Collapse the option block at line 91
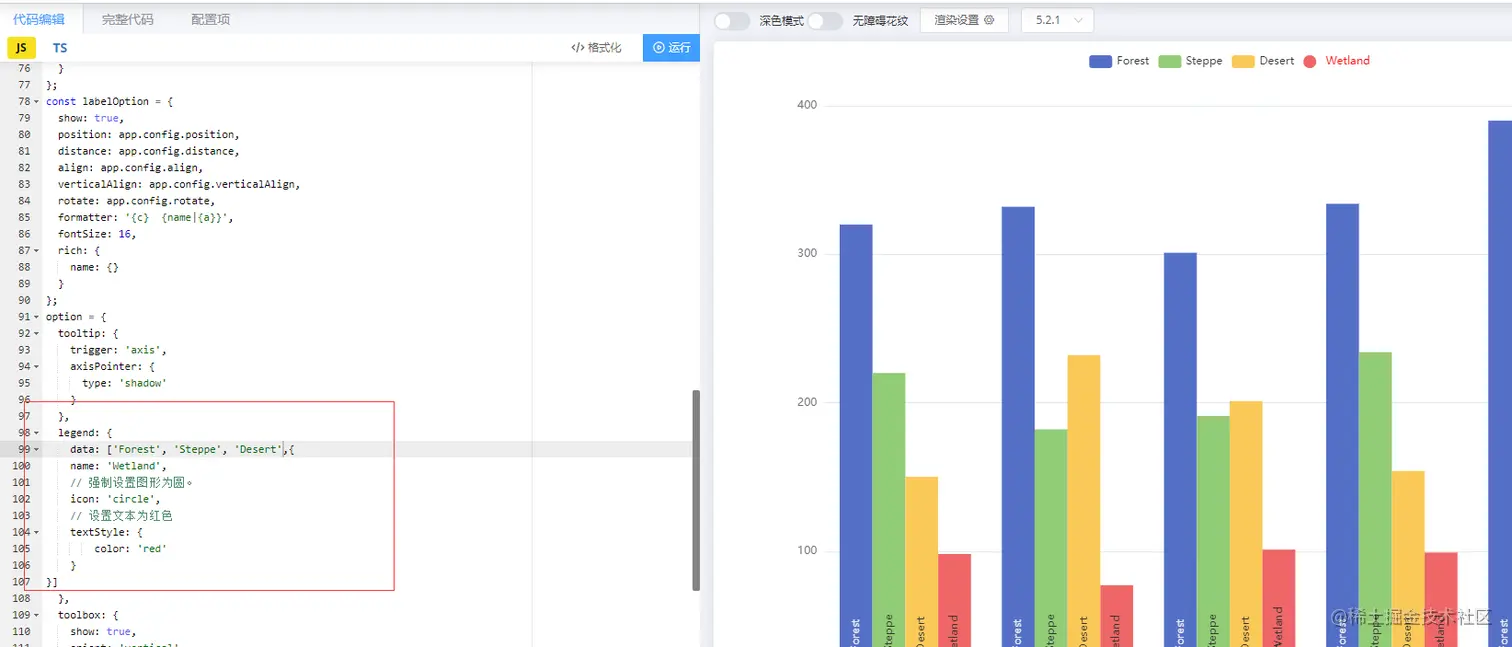 (37, 317)
